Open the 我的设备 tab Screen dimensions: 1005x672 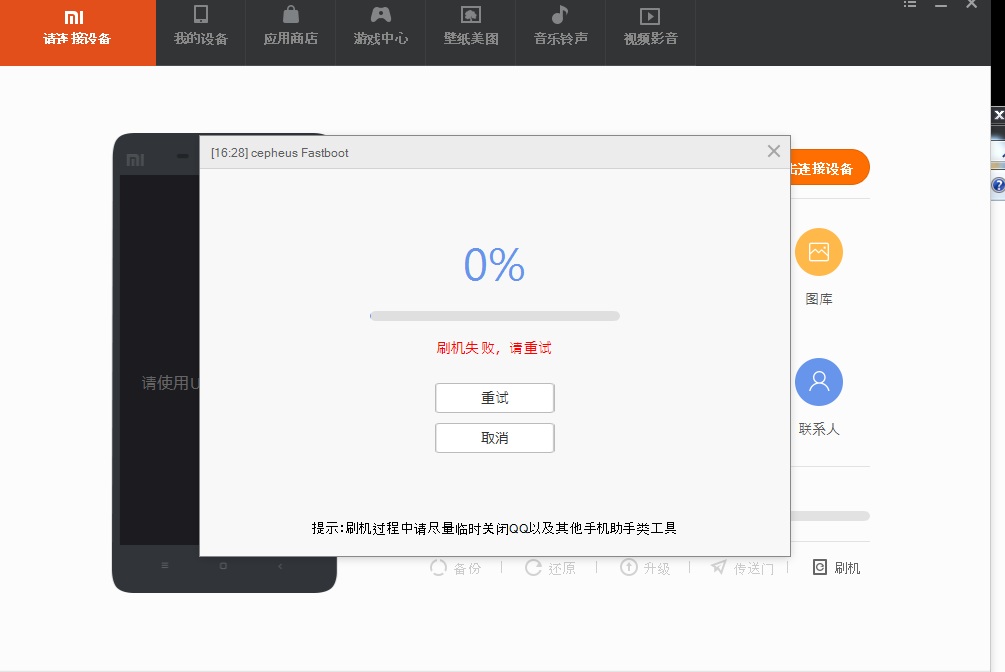201,27
